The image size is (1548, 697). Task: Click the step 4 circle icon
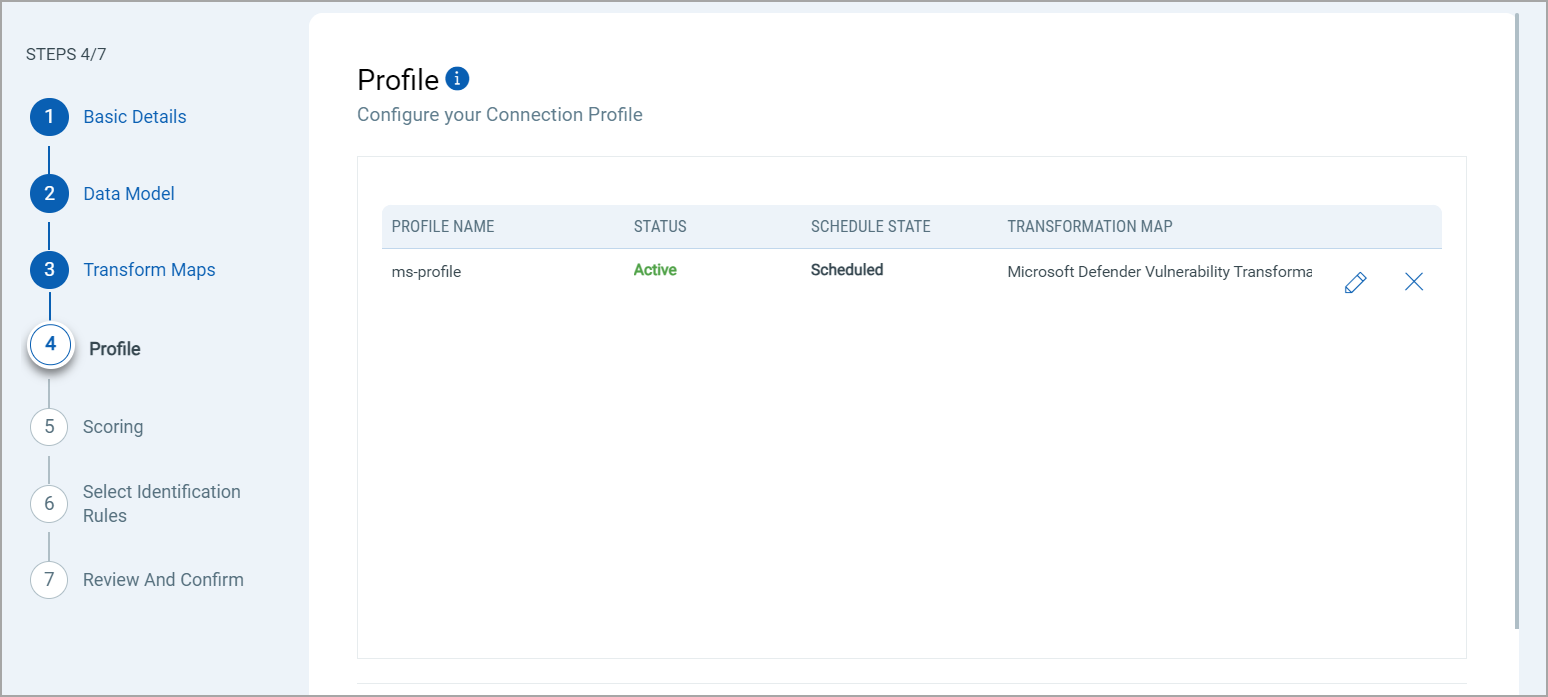pyautogui.click(x=50, y=346)
